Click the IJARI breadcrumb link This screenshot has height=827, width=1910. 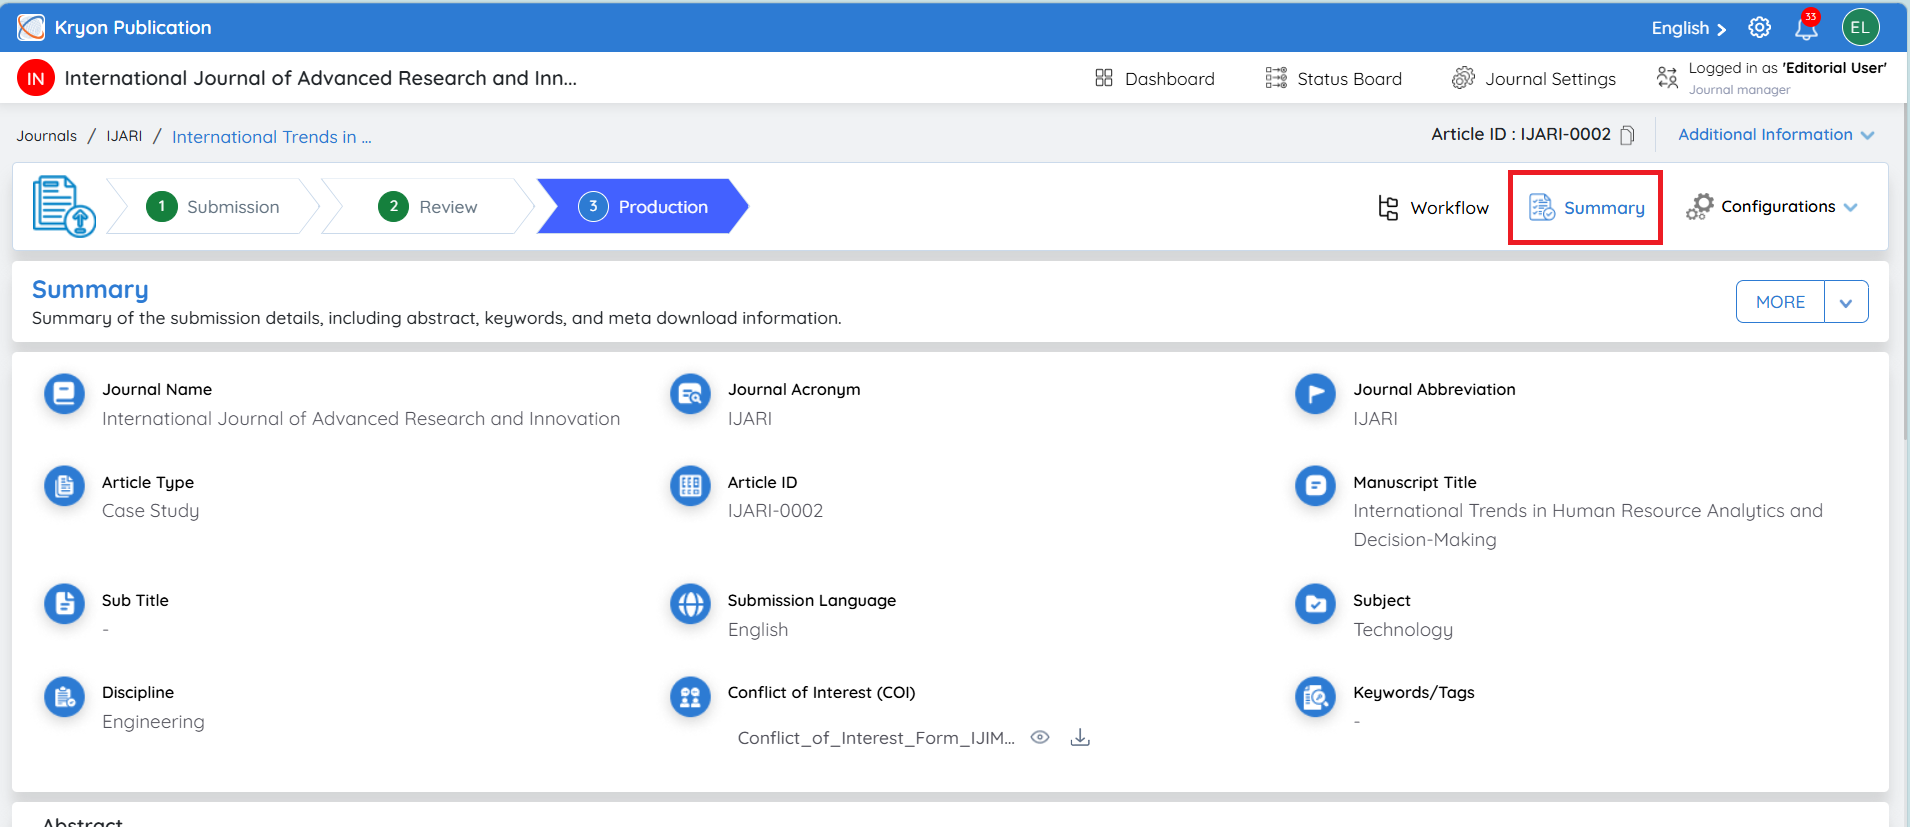pyautogui.click(x=124, y=136)
